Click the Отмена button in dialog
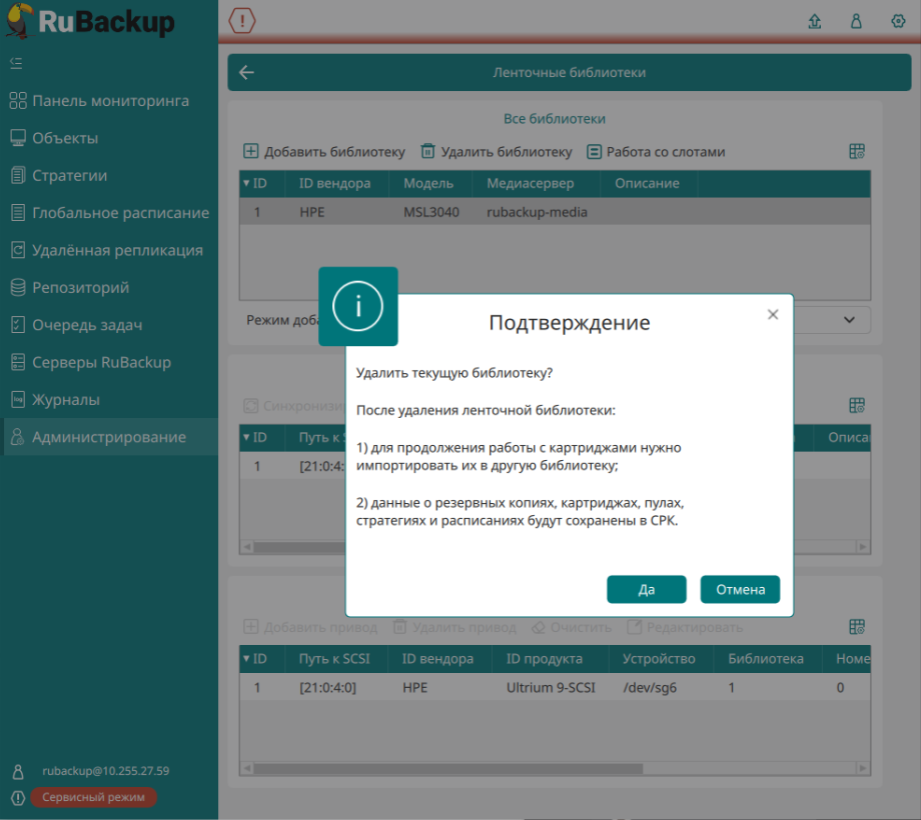The width and height of the screenshot is (921, 820). point(739,589)
